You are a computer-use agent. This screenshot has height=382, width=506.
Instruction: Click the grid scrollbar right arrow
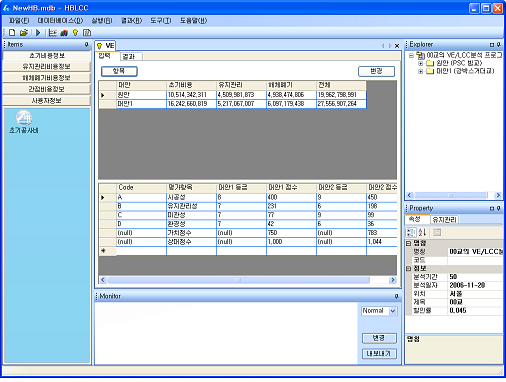point(393,280)
